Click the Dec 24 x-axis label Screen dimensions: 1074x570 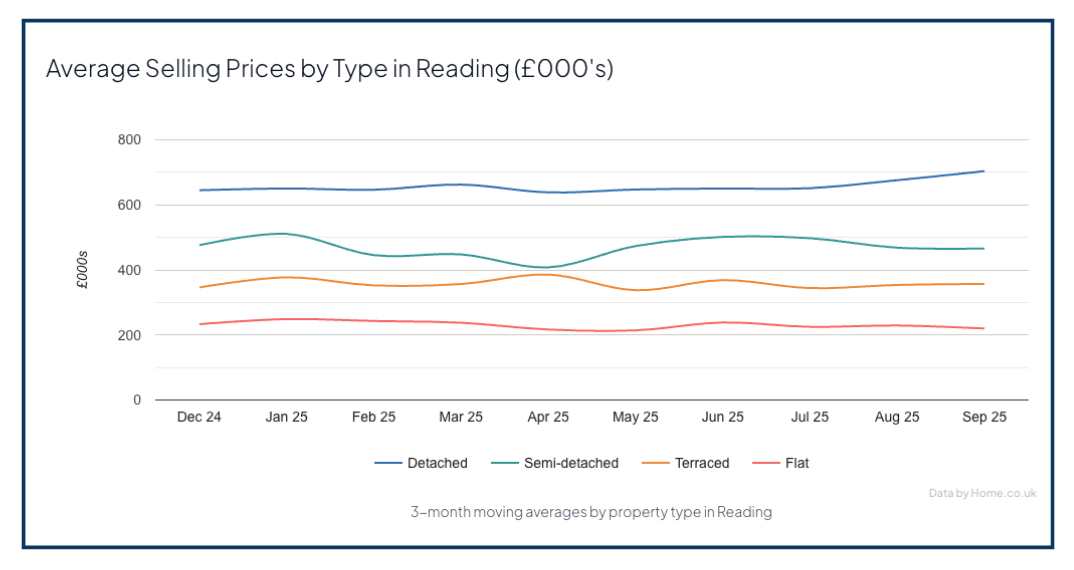pyautogui.click(x=199, y=418)
